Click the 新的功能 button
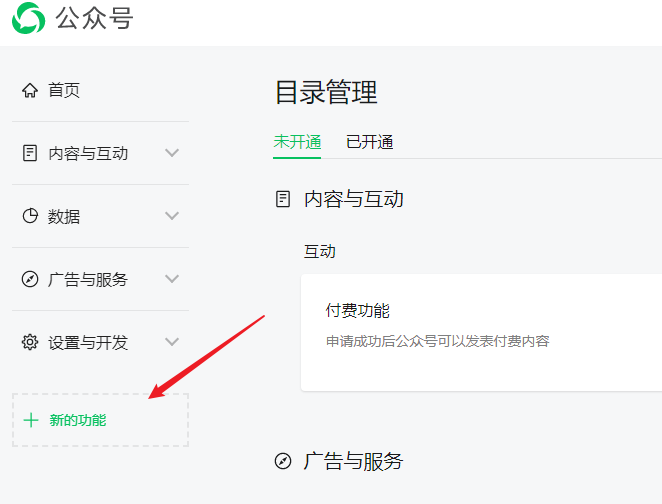The width and height of the screenshot is (662, 504). pos(100,420)
